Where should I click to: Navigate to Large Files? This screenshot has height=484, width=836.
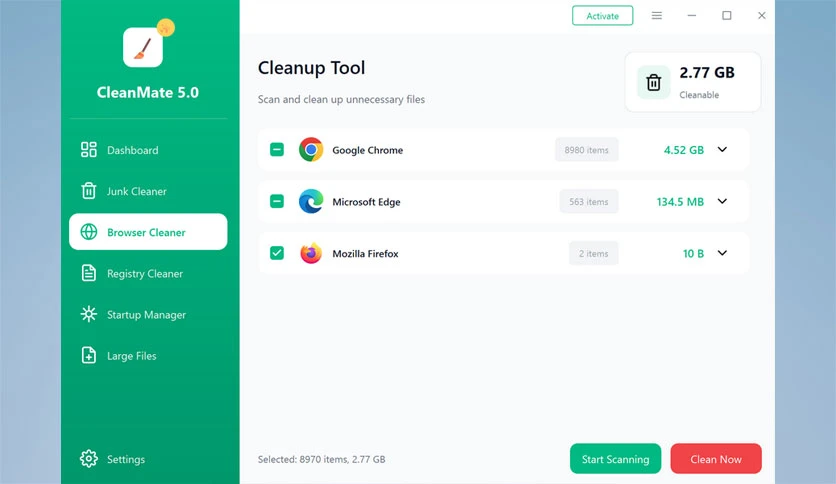[x=148, y=355]
